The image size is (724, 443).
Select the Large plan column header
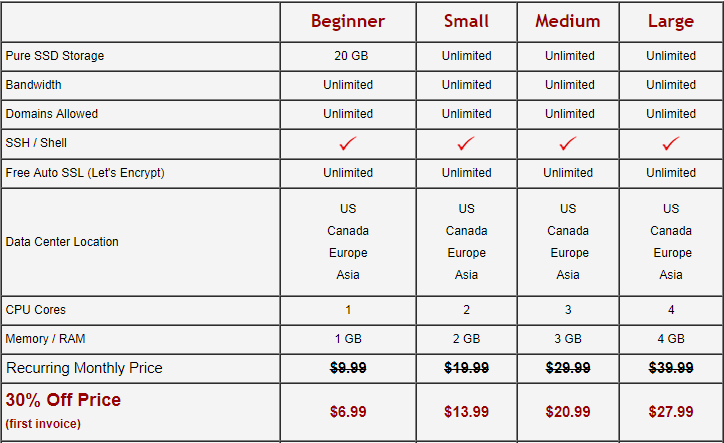[671, 21]
